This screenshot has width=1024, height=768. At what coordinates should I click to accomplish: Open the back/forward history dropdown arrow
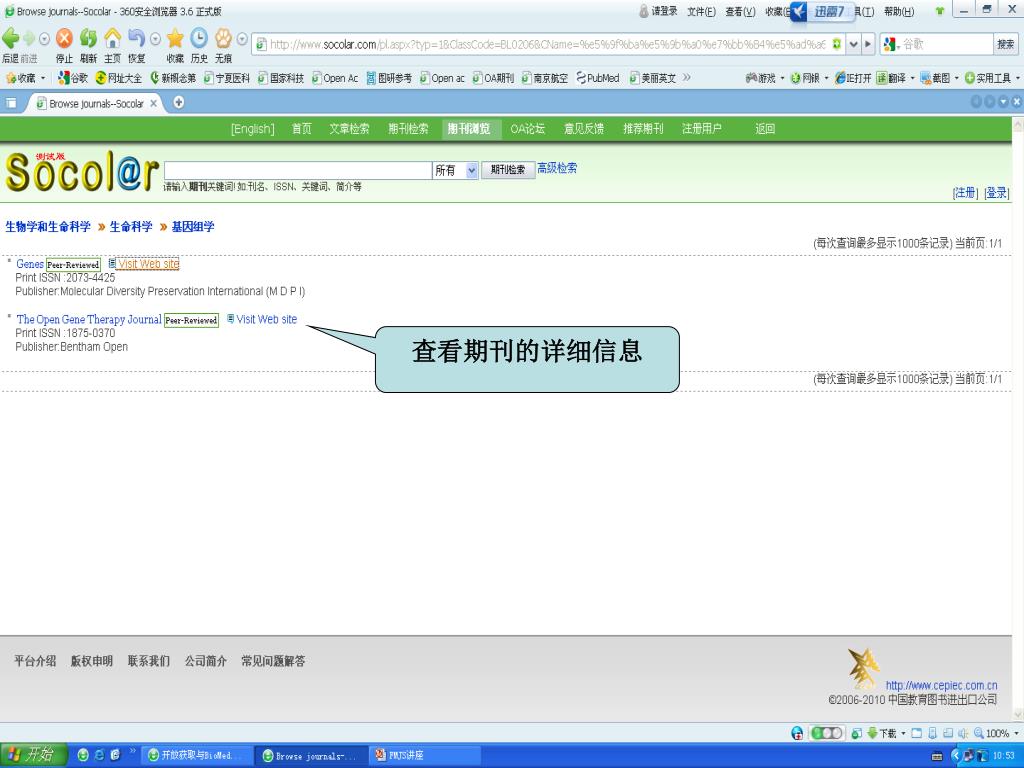[44, 39]
